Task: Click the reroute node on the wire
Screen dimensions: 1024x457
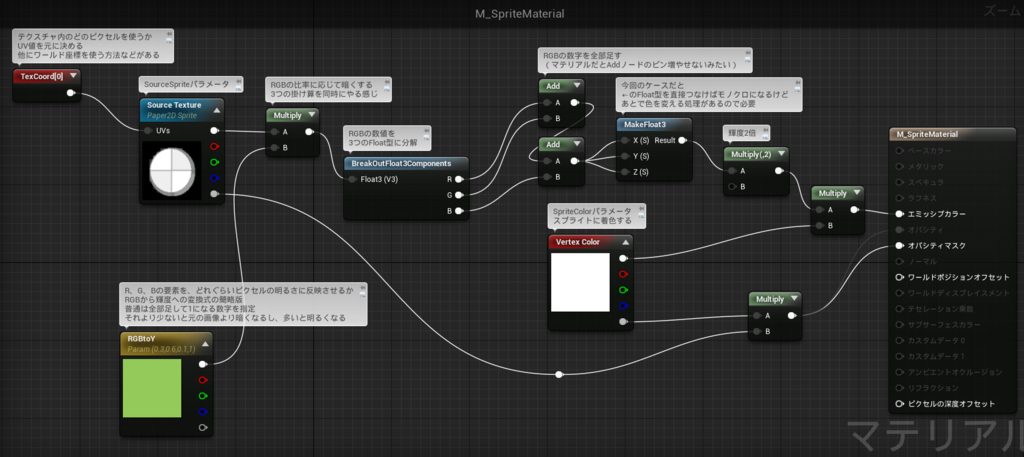Action: tap(558, 375)
